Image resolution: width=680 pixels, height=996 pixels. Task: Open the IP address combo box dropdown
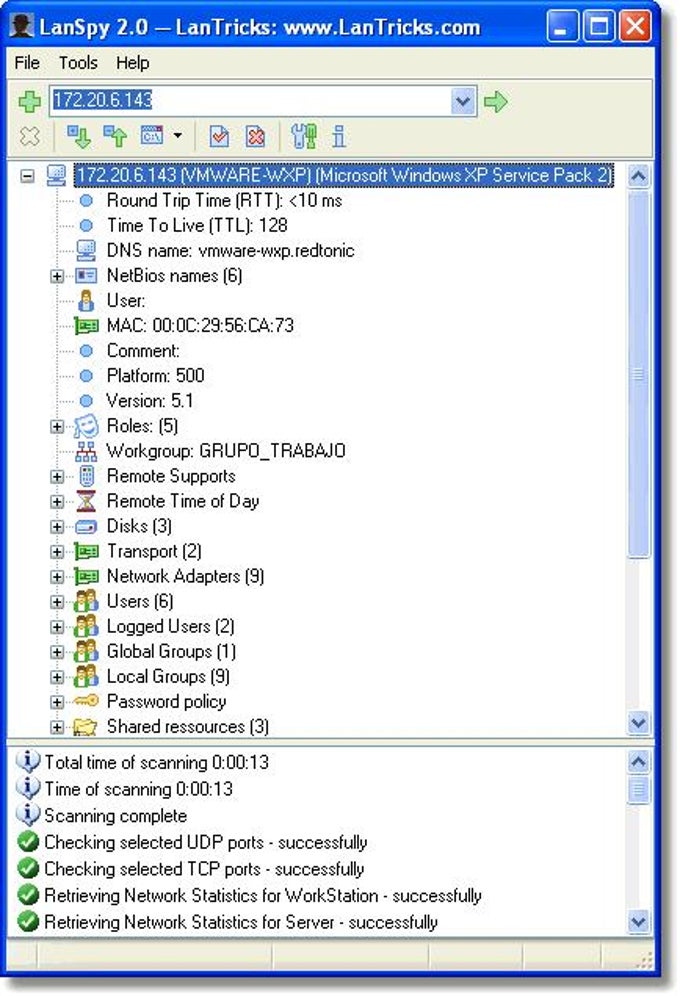click(x=463, y=100)
